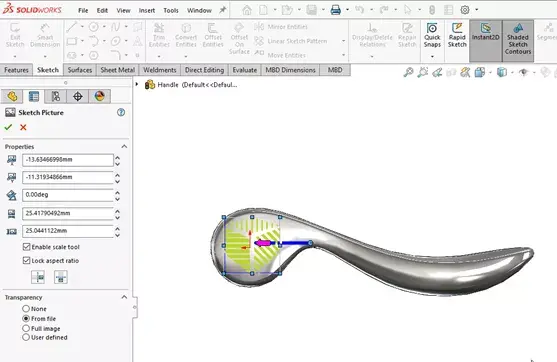This screenshot has width=557, height=362.
Task: Open the DimXpertManager crosshair tab
Action: tap(78, 96)
